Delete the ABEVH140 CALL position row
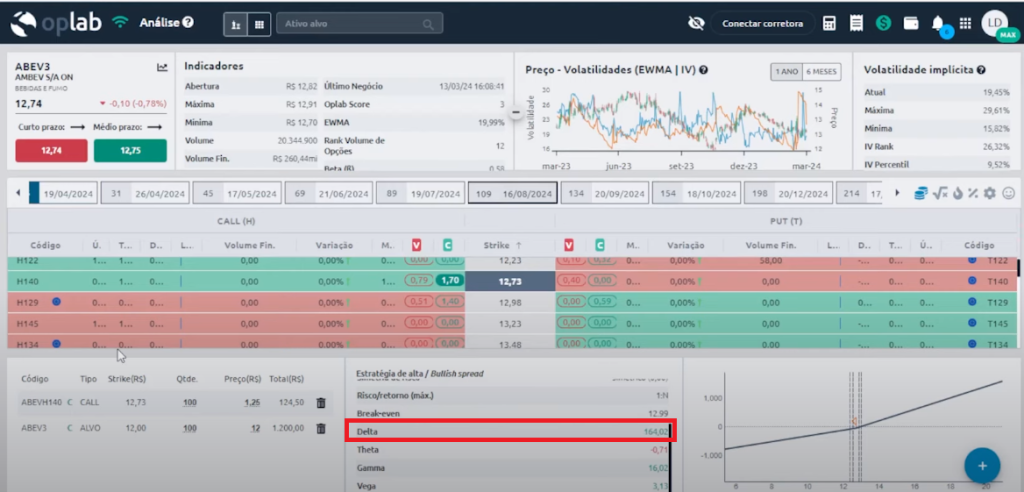The image size is (1024, 492). tap(321, 402)
